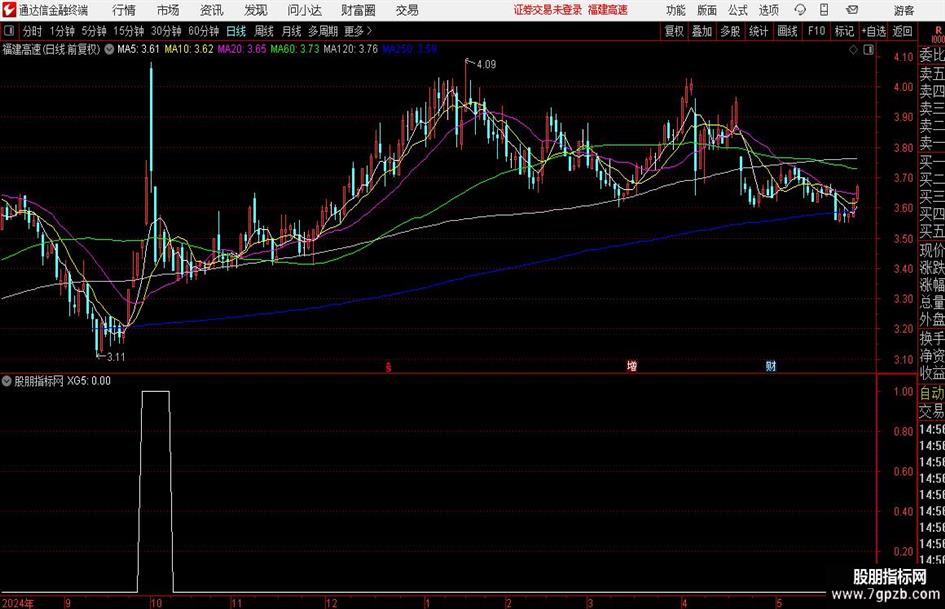Image resolution: width=945 pixels, height=609 pixels.
Task: Open the 版面 menu
Action: (707, 10)
